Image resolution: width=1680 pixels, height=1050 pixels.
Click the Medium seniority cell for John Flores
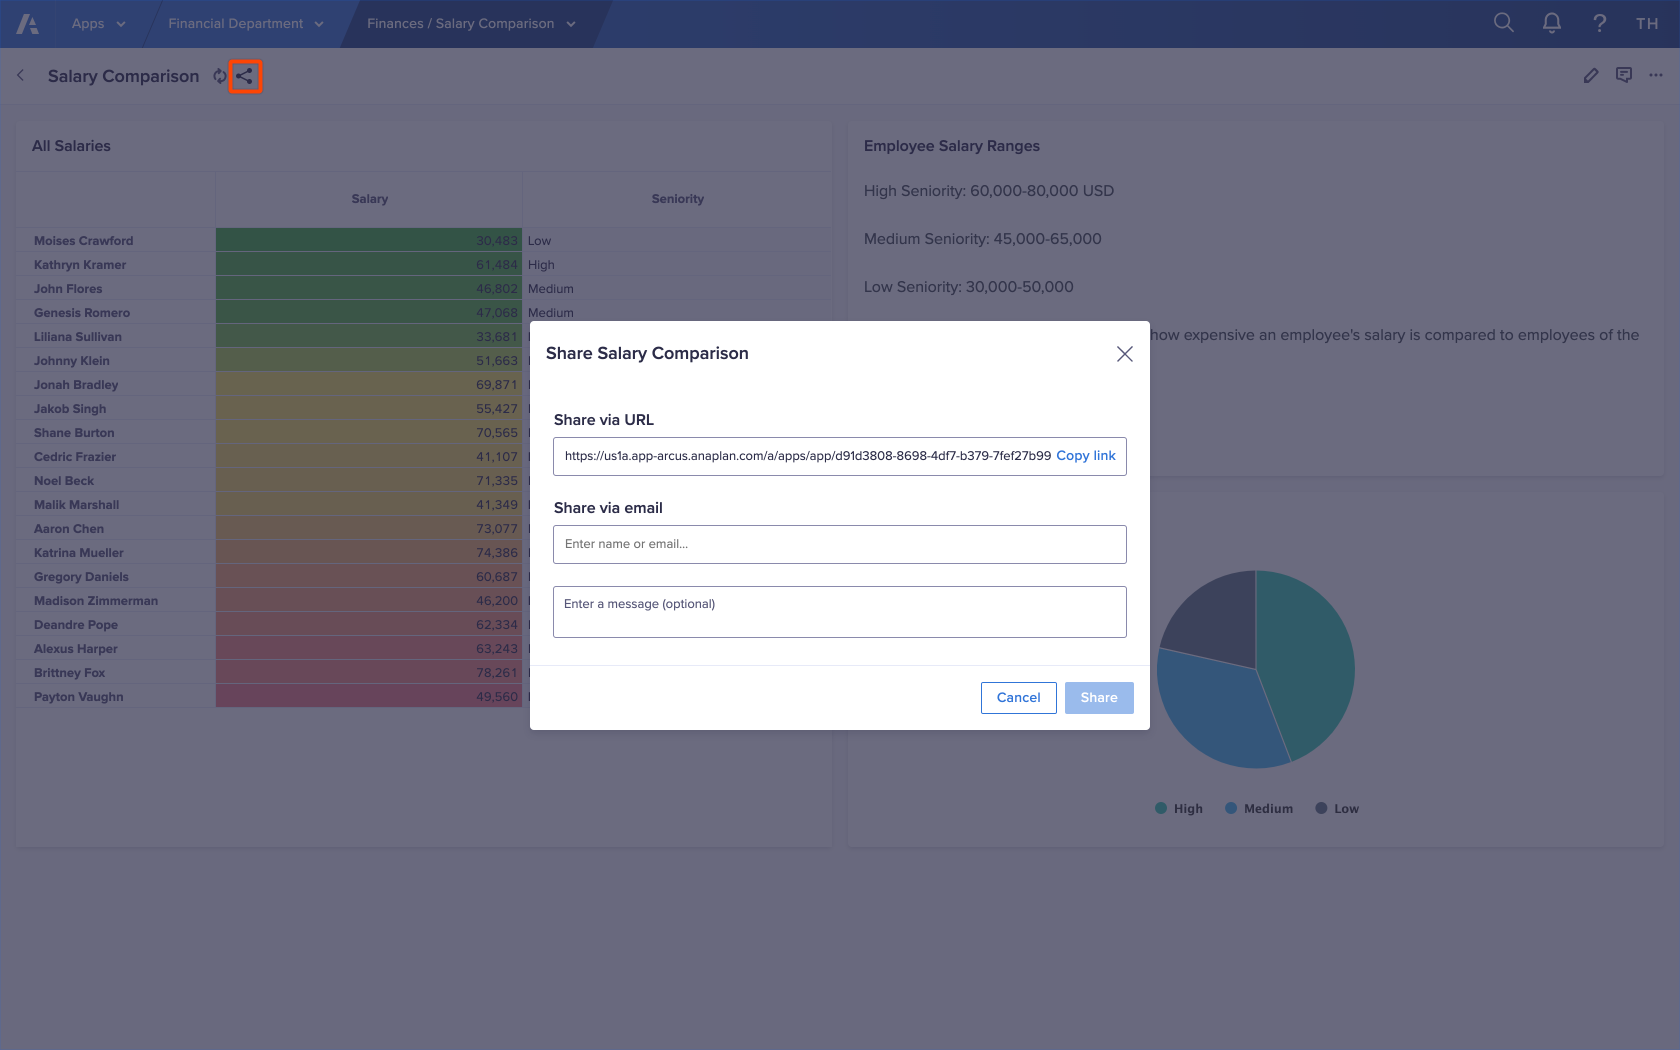[x=677, y=289]
